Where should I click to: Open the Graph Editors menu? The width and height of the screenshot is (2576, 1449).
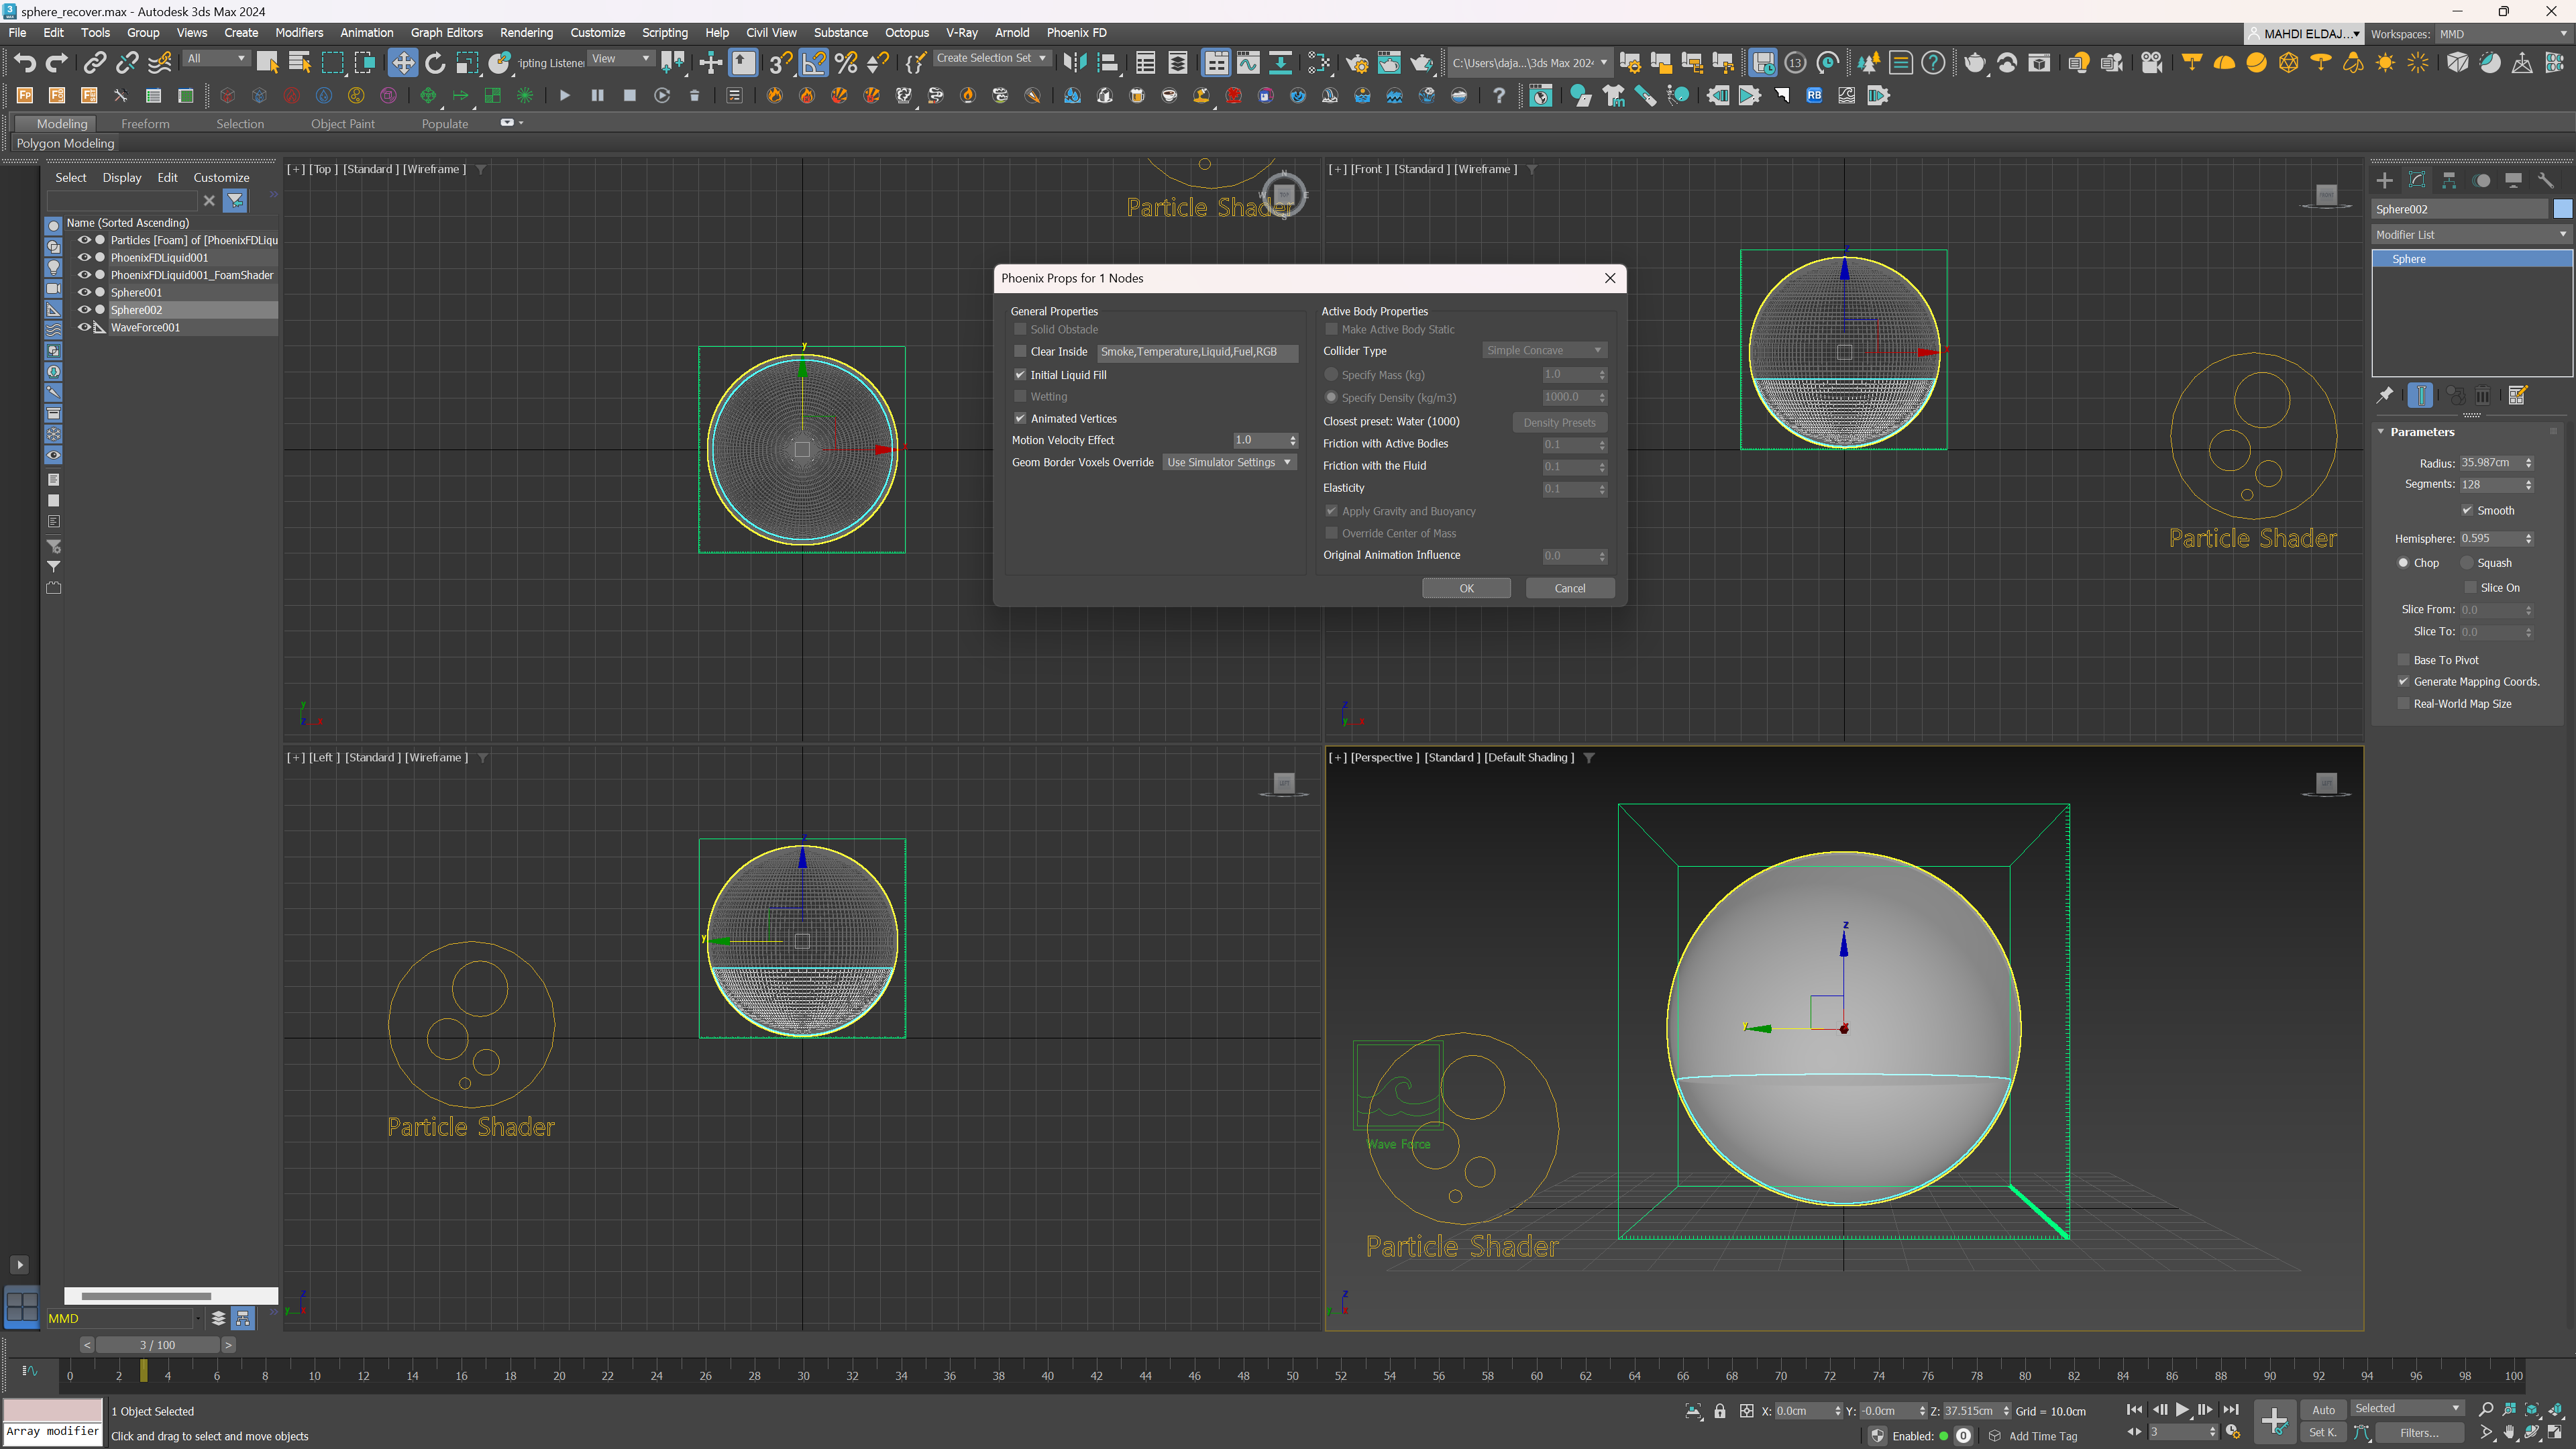(x=446, y=33)
